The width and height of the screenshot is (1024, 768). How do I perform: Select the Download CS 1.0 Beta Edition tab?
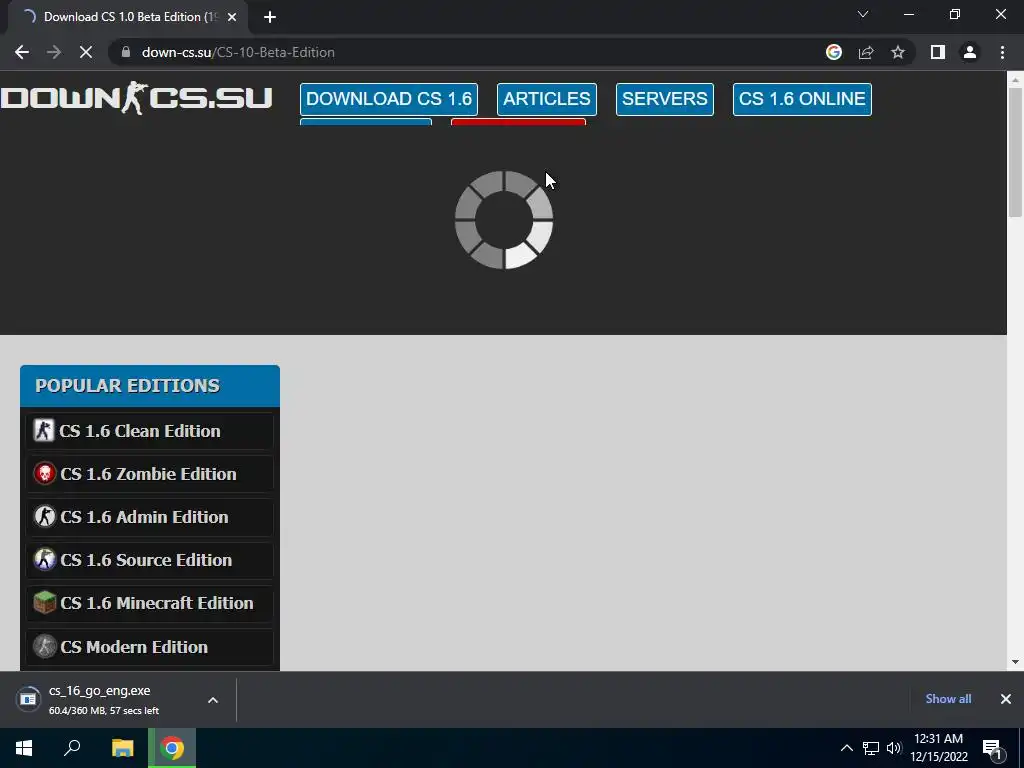(x=127, y=17)
